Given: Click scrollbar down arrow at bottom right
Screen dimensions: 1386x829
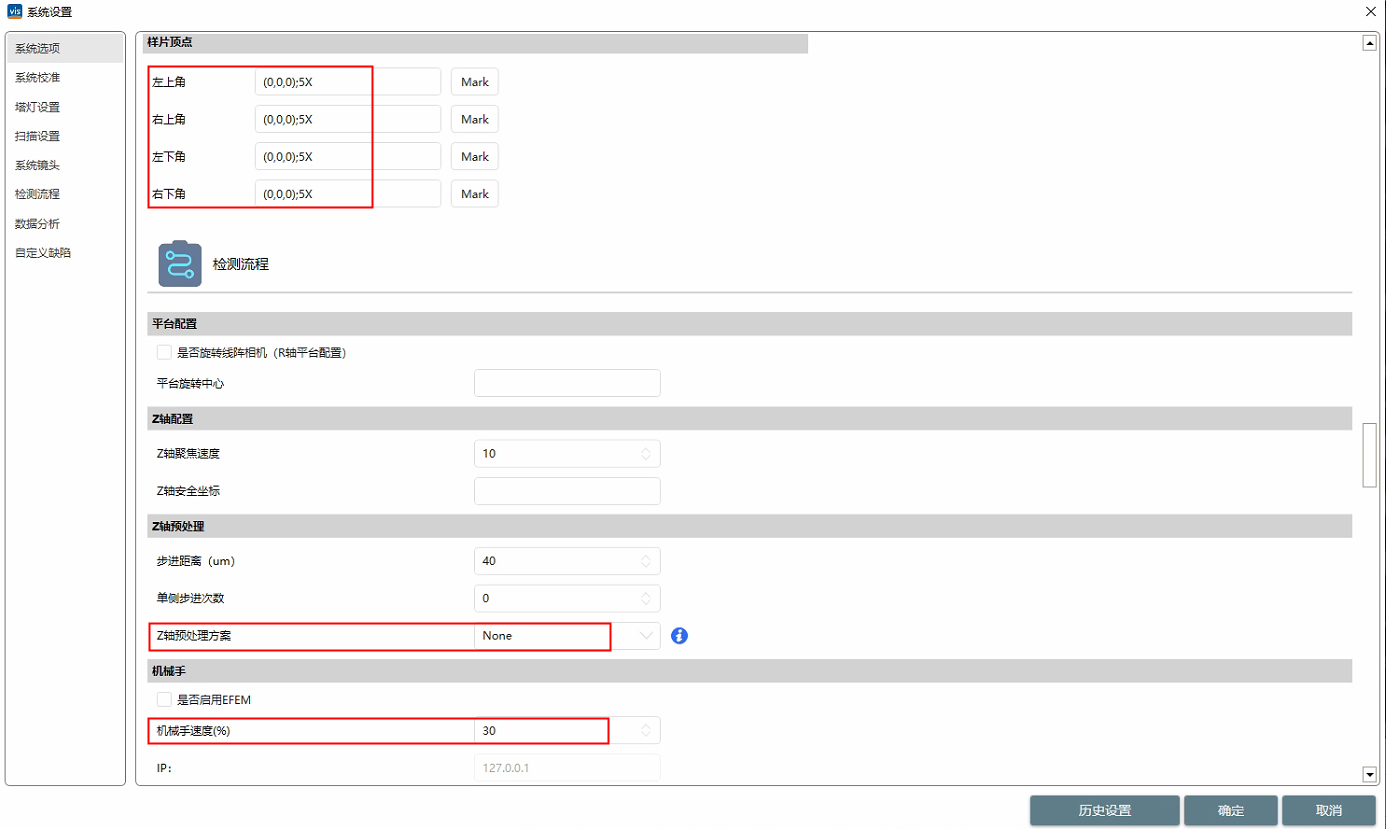Looking at the screenshot, I should pyautogui.click(x=1370, y=775).
